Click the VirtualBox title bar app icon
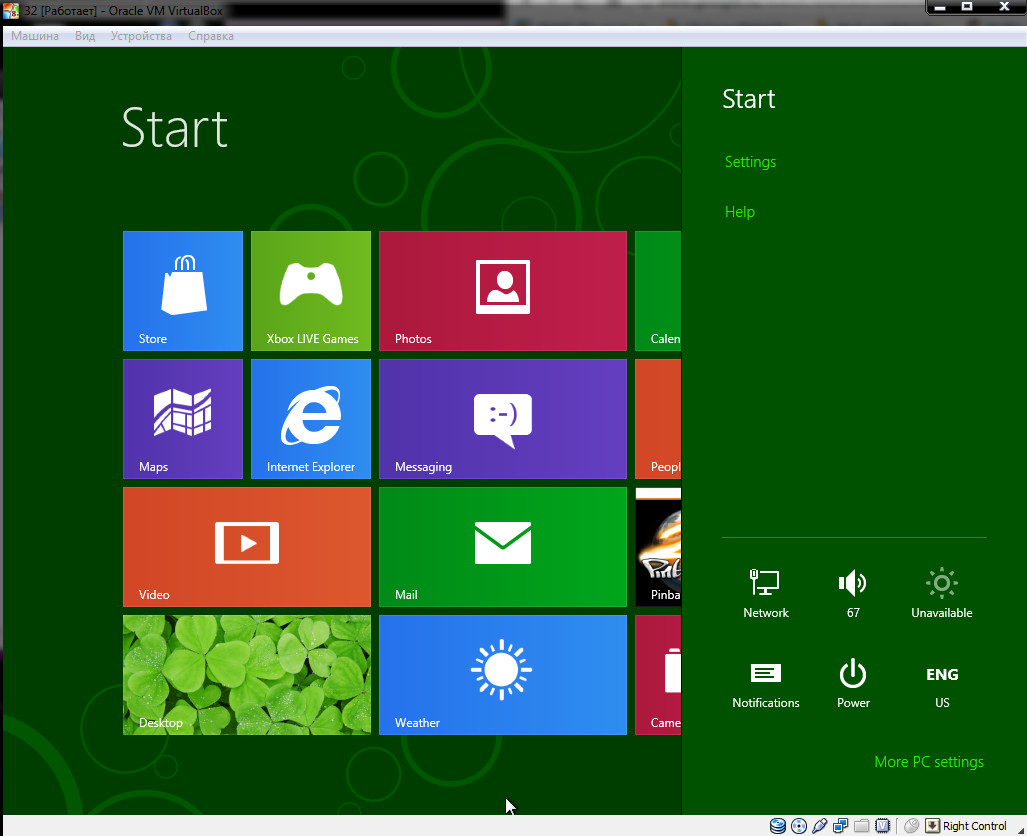The width and height of the screenshot is (1027, 836). click(x=11, y=10)
